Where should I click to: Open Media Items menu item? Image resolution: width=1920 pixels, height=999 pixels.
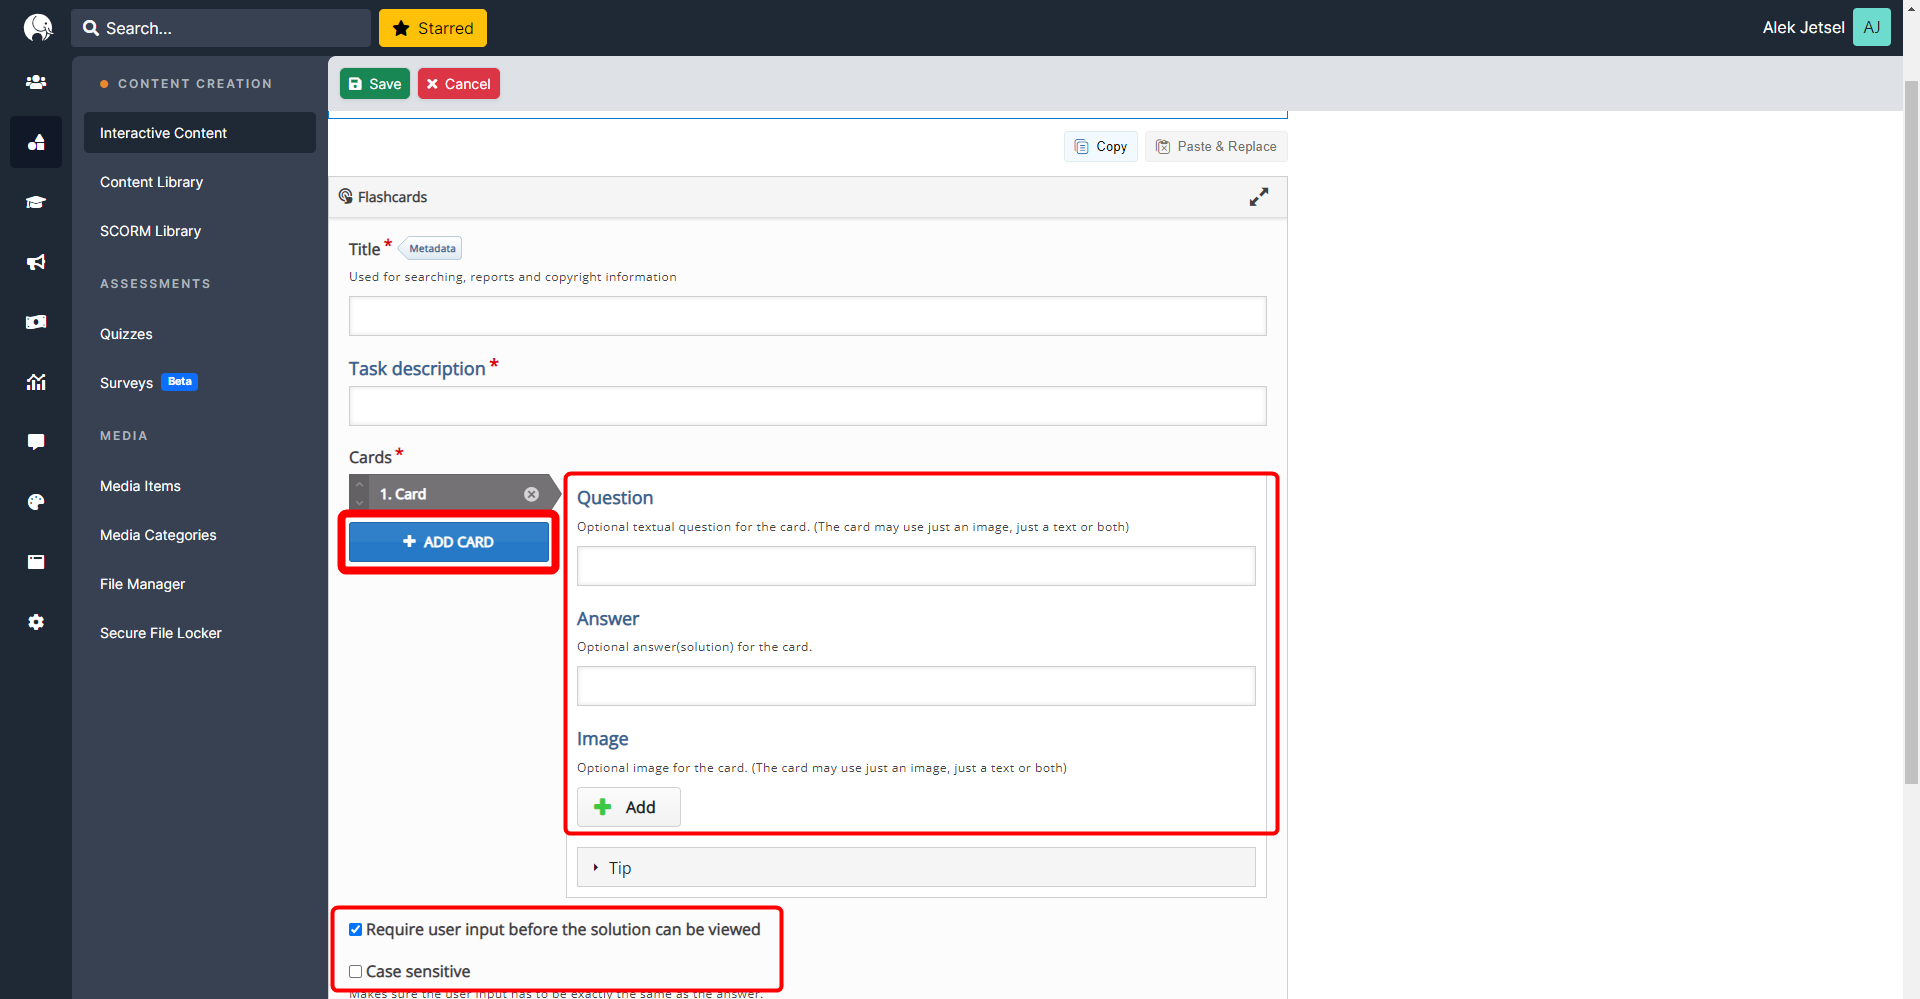[140, 486]
